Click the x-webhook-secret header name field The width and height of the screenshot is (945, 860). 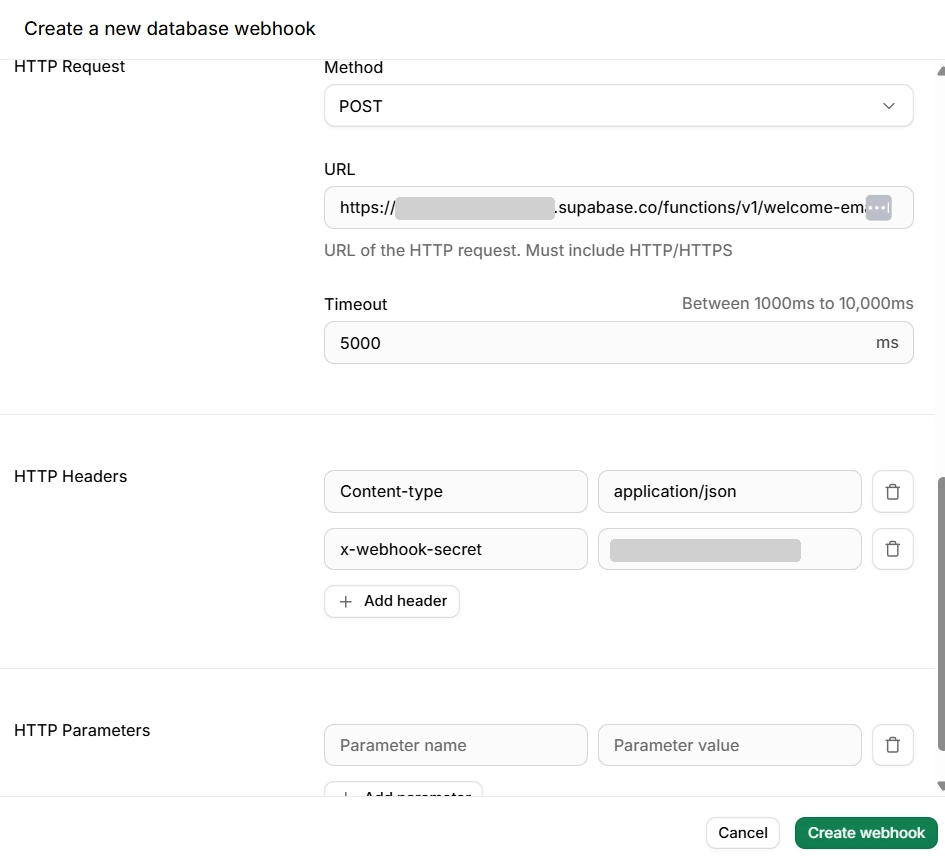(x=456, y=549)
